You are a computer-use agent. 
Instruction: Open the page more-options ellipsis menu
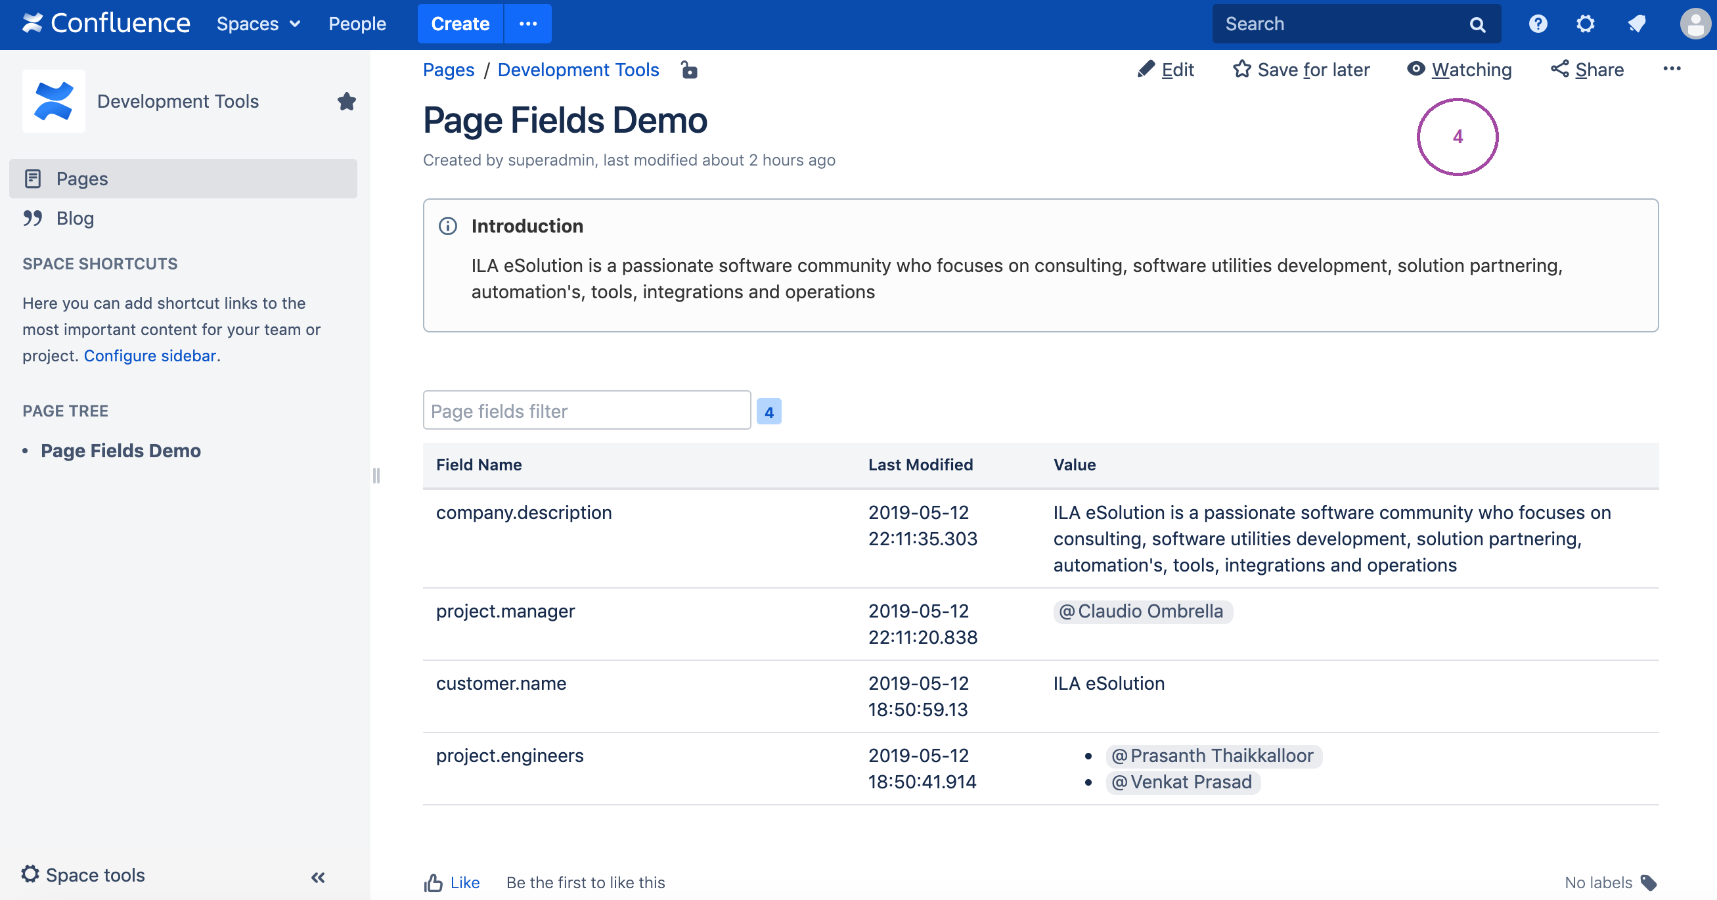(x=1672, y=69)
